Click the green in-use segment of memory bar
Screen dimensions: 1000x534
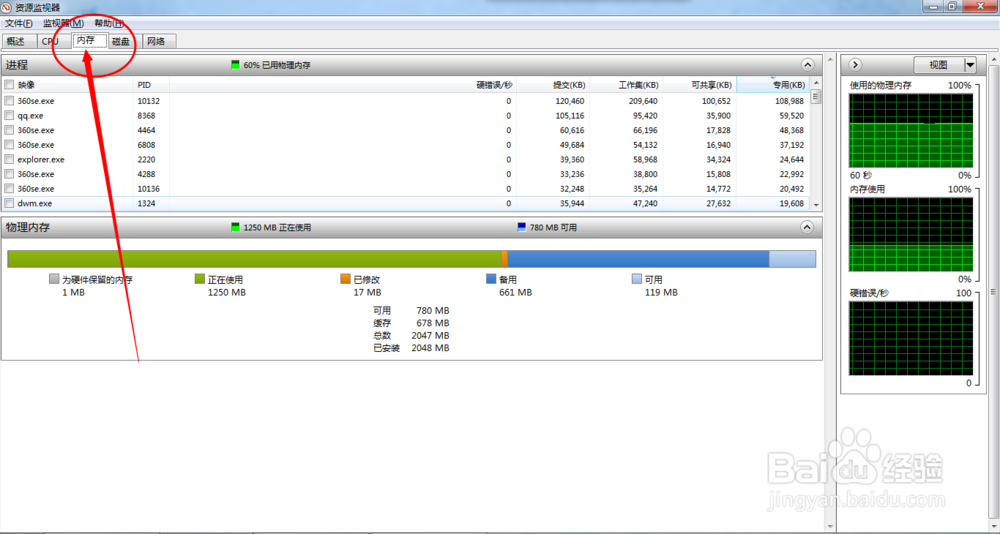[254, 258]
